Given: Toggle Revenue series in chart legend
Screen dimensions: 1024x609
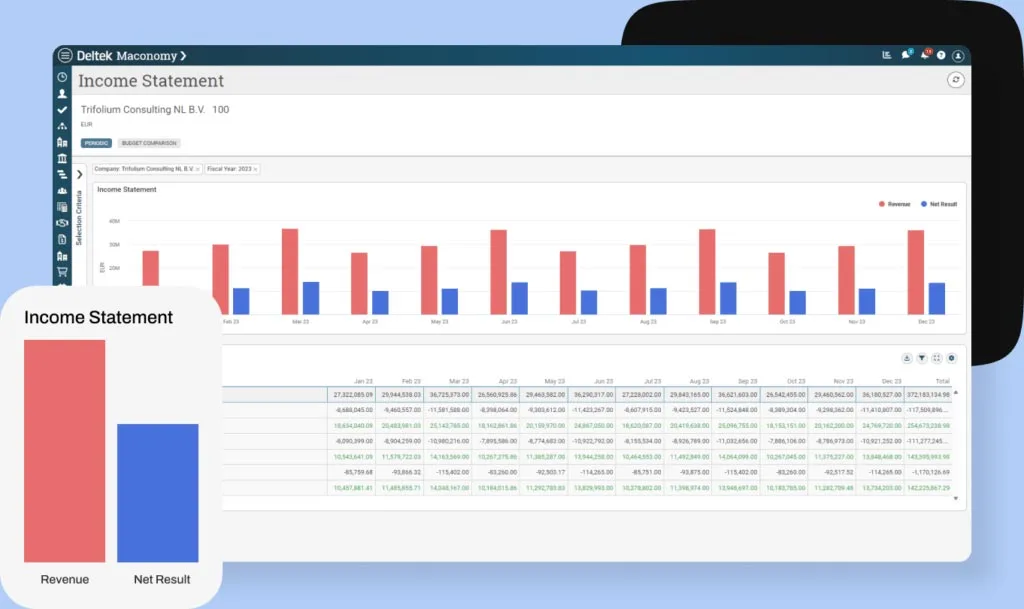Looking at the screenshot, I should click(895, 204).
